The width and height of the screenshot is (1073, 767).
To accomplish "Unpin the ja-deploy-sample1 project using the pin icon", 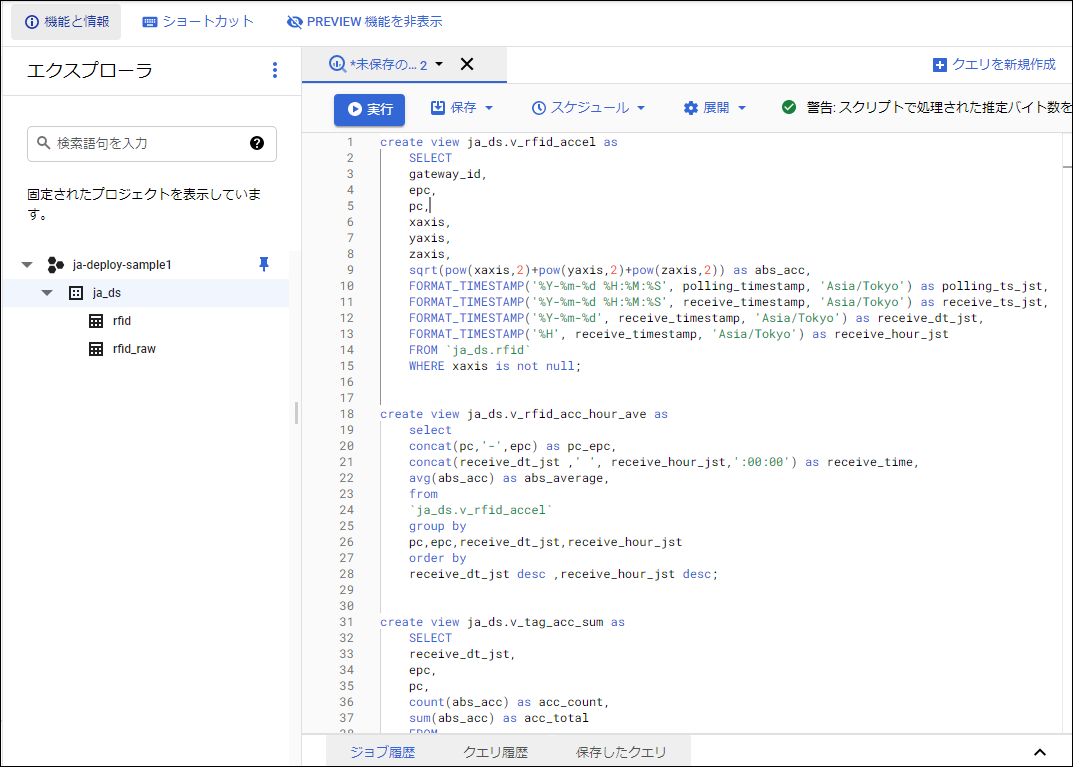I will (264, 264).
